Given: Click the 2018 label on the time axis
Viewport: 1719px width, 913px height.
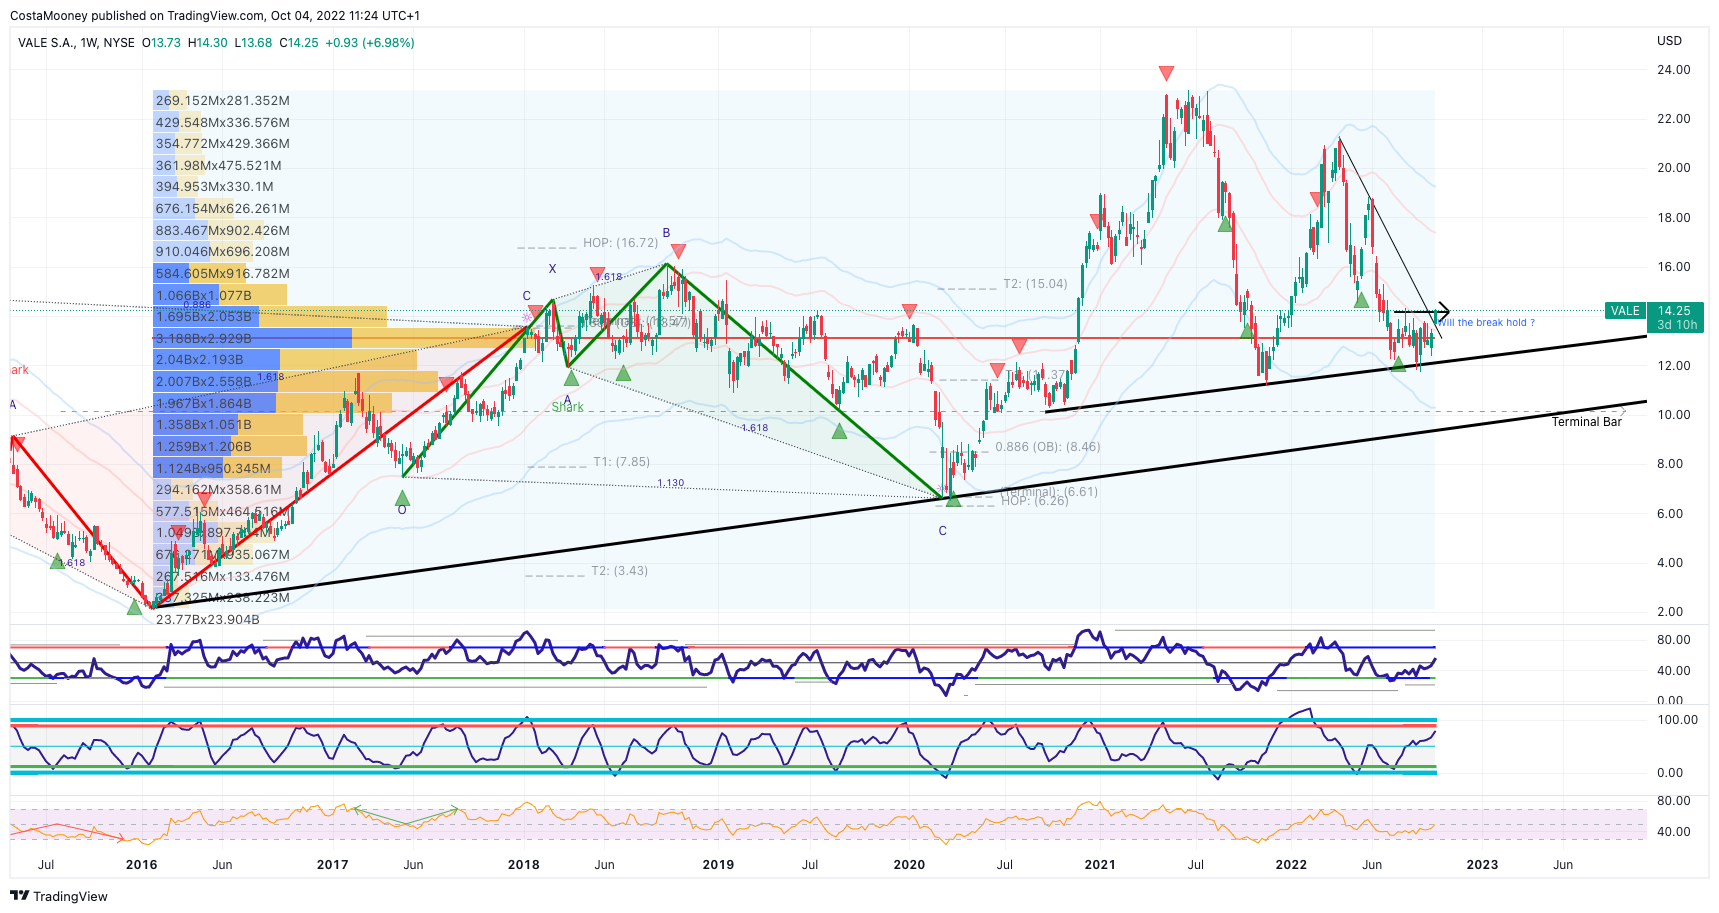Looking at the screenshot, I should point(523,865).
